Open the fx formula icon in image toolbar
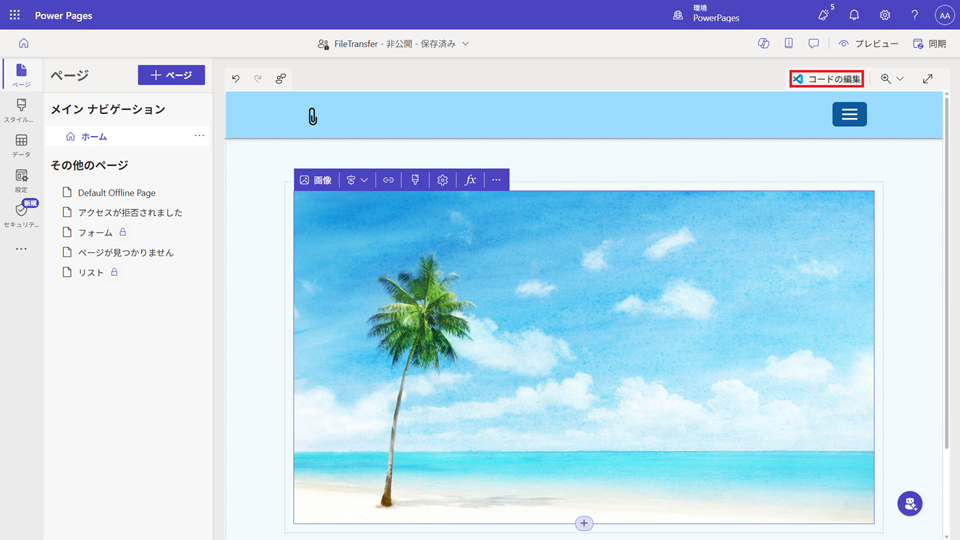Image resolution: width=960 pixels, height=540 pixels. (x=470, y=180)
